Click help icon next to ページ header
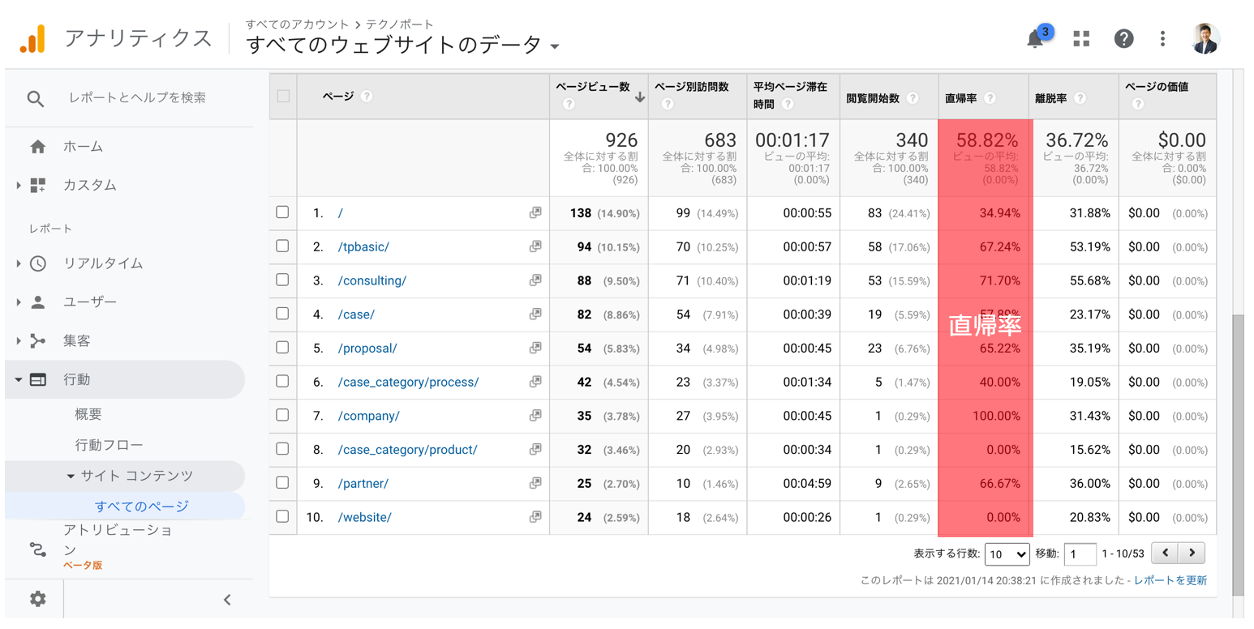 coord(367,97)
